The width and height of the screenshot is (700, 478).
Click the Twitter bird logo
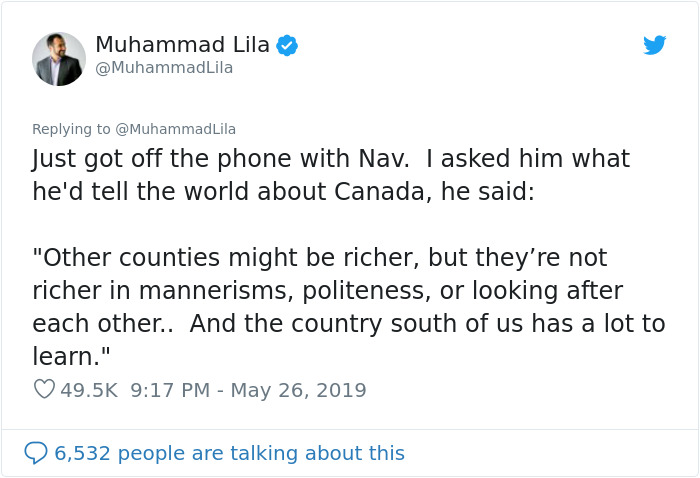click(654, 45)
